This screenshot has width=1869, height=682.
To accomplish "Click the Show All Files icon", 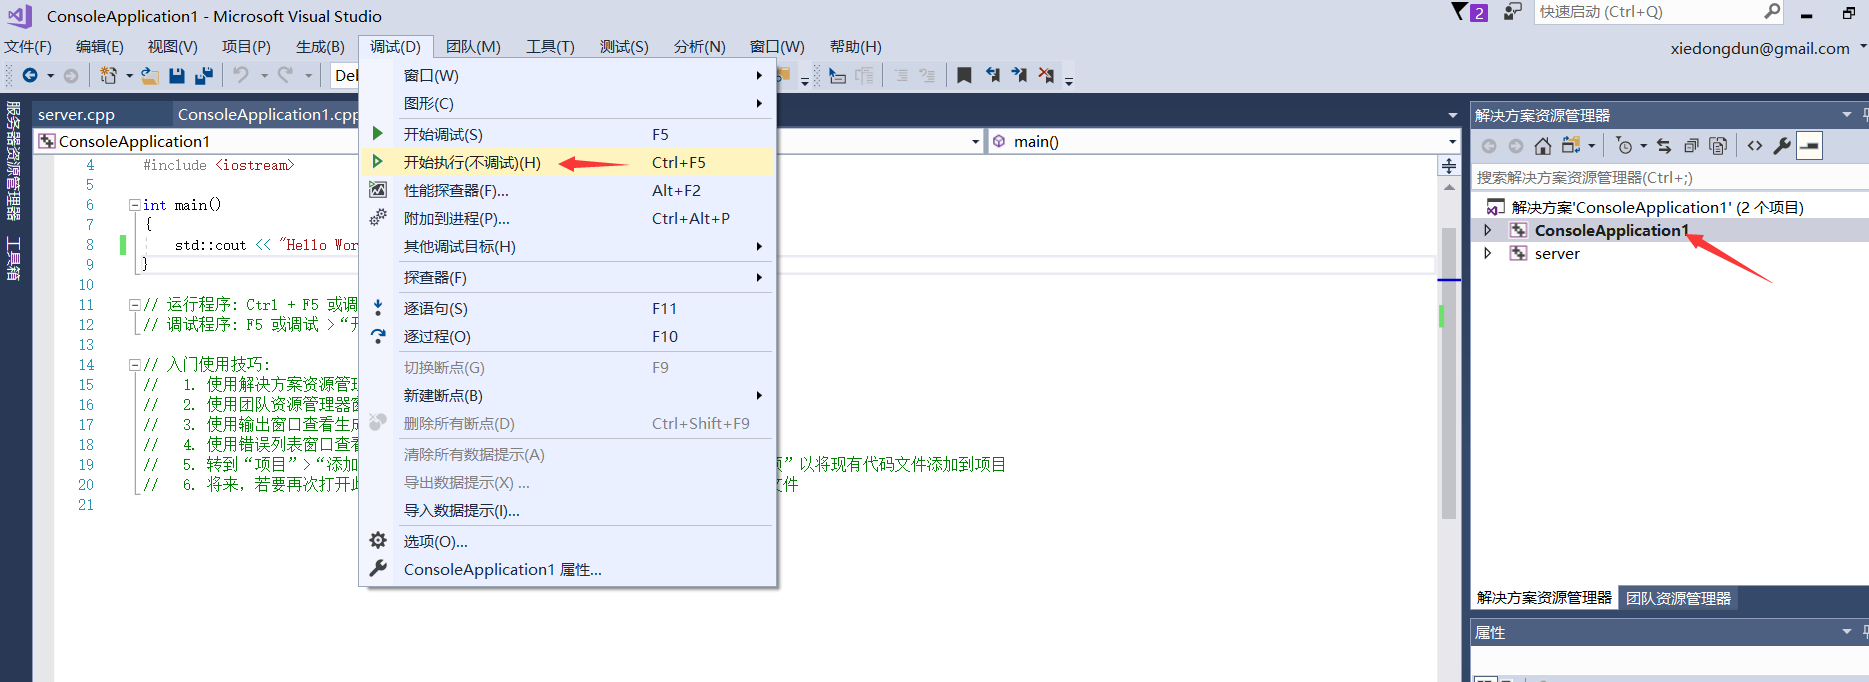I will tap(1718, 146).
